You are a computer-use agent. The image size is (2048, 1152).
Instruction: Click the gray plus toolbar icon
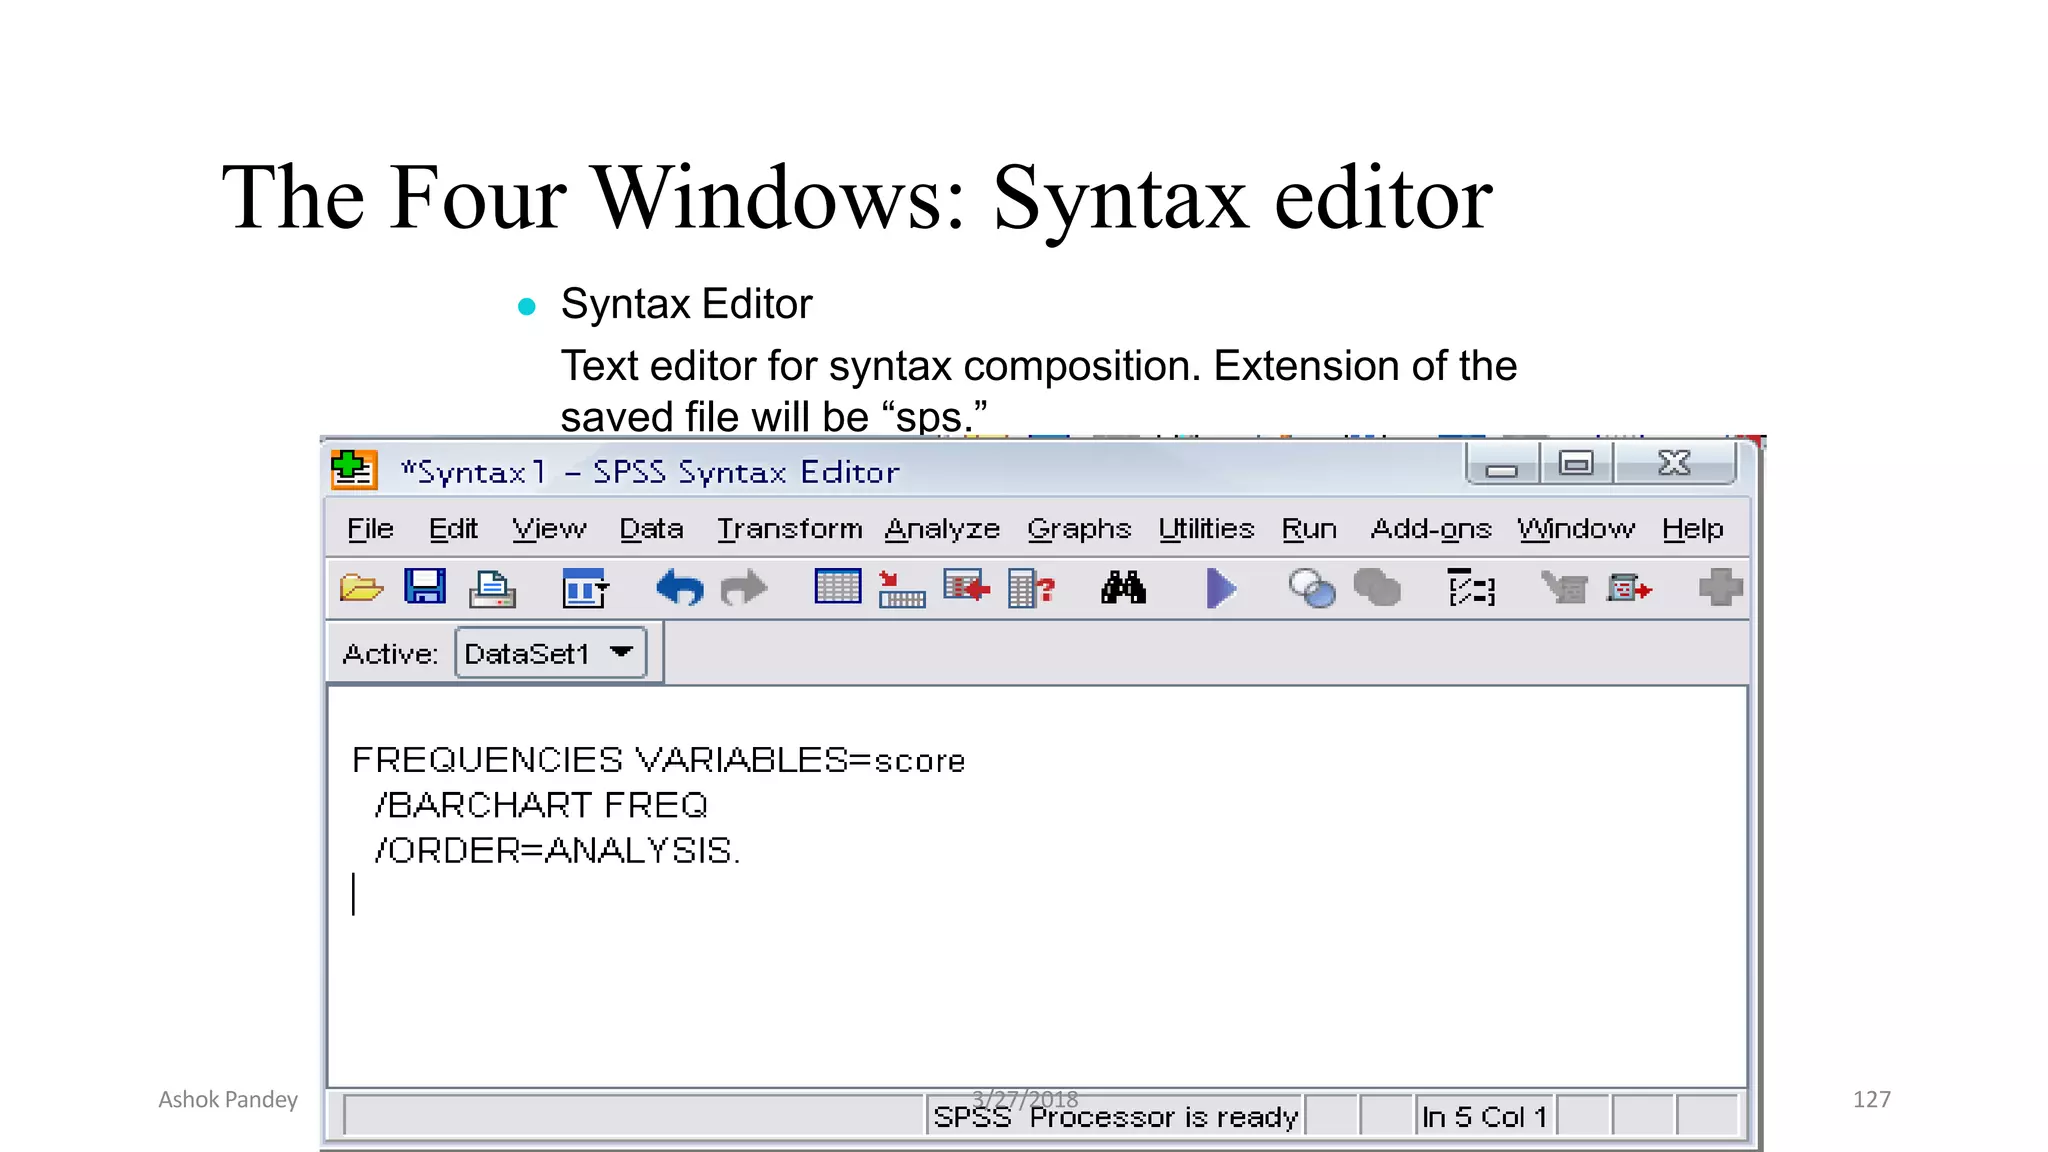[x=1721, y=587]
